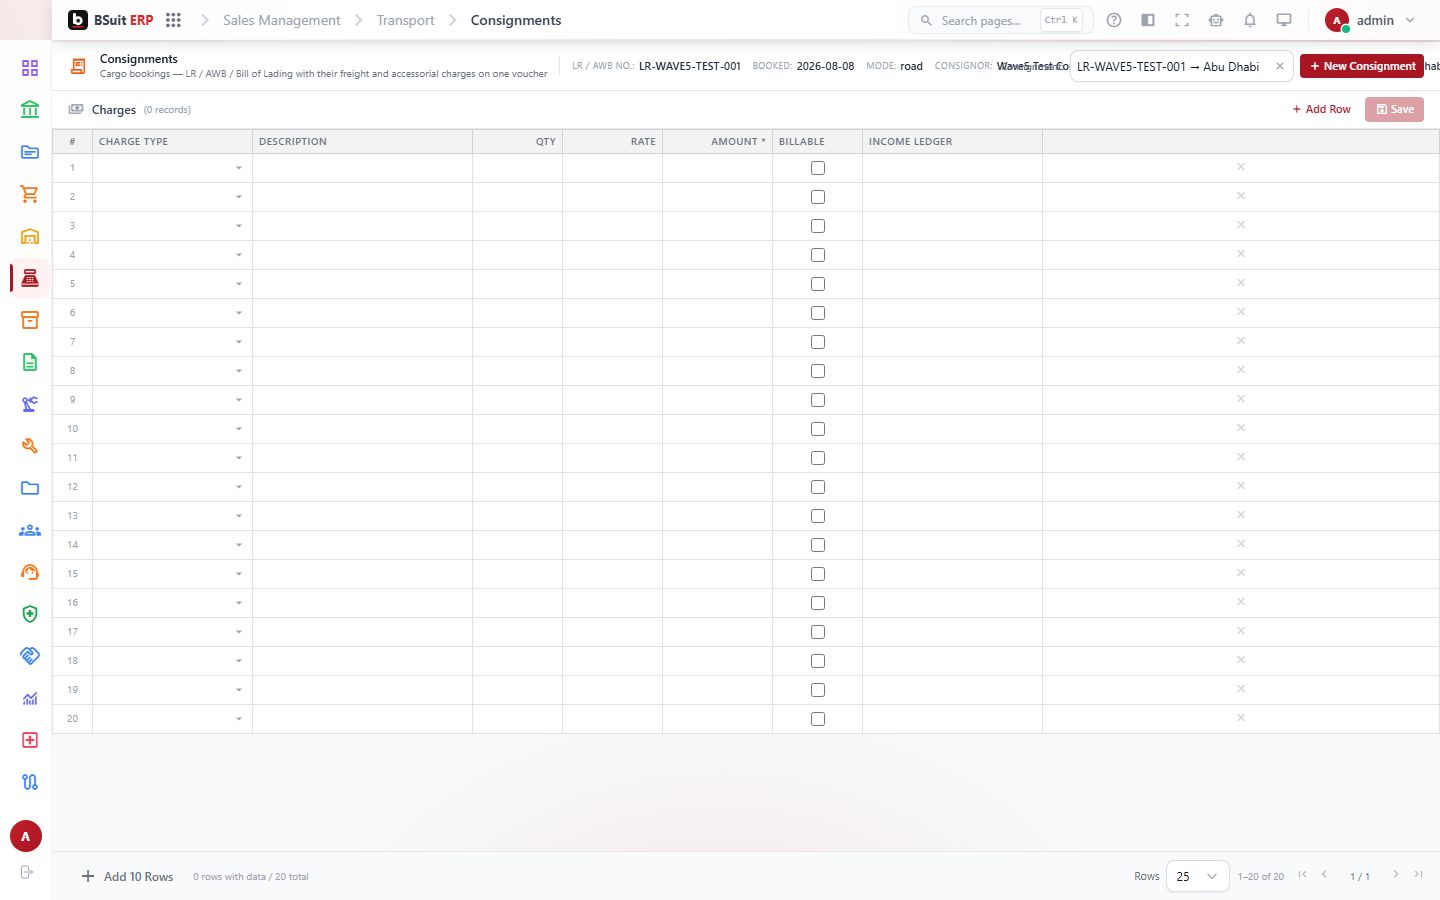Open the people group sidebar icon

30,530
